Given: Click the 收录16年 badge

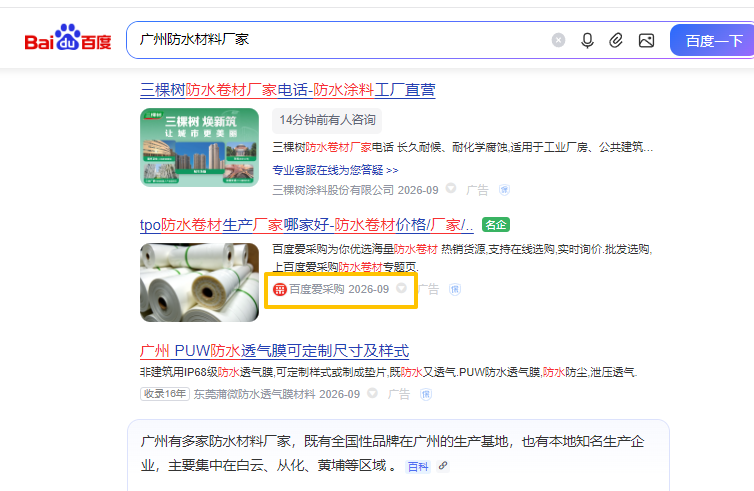Looking at the screenshot, I should [x=164, y=394].
